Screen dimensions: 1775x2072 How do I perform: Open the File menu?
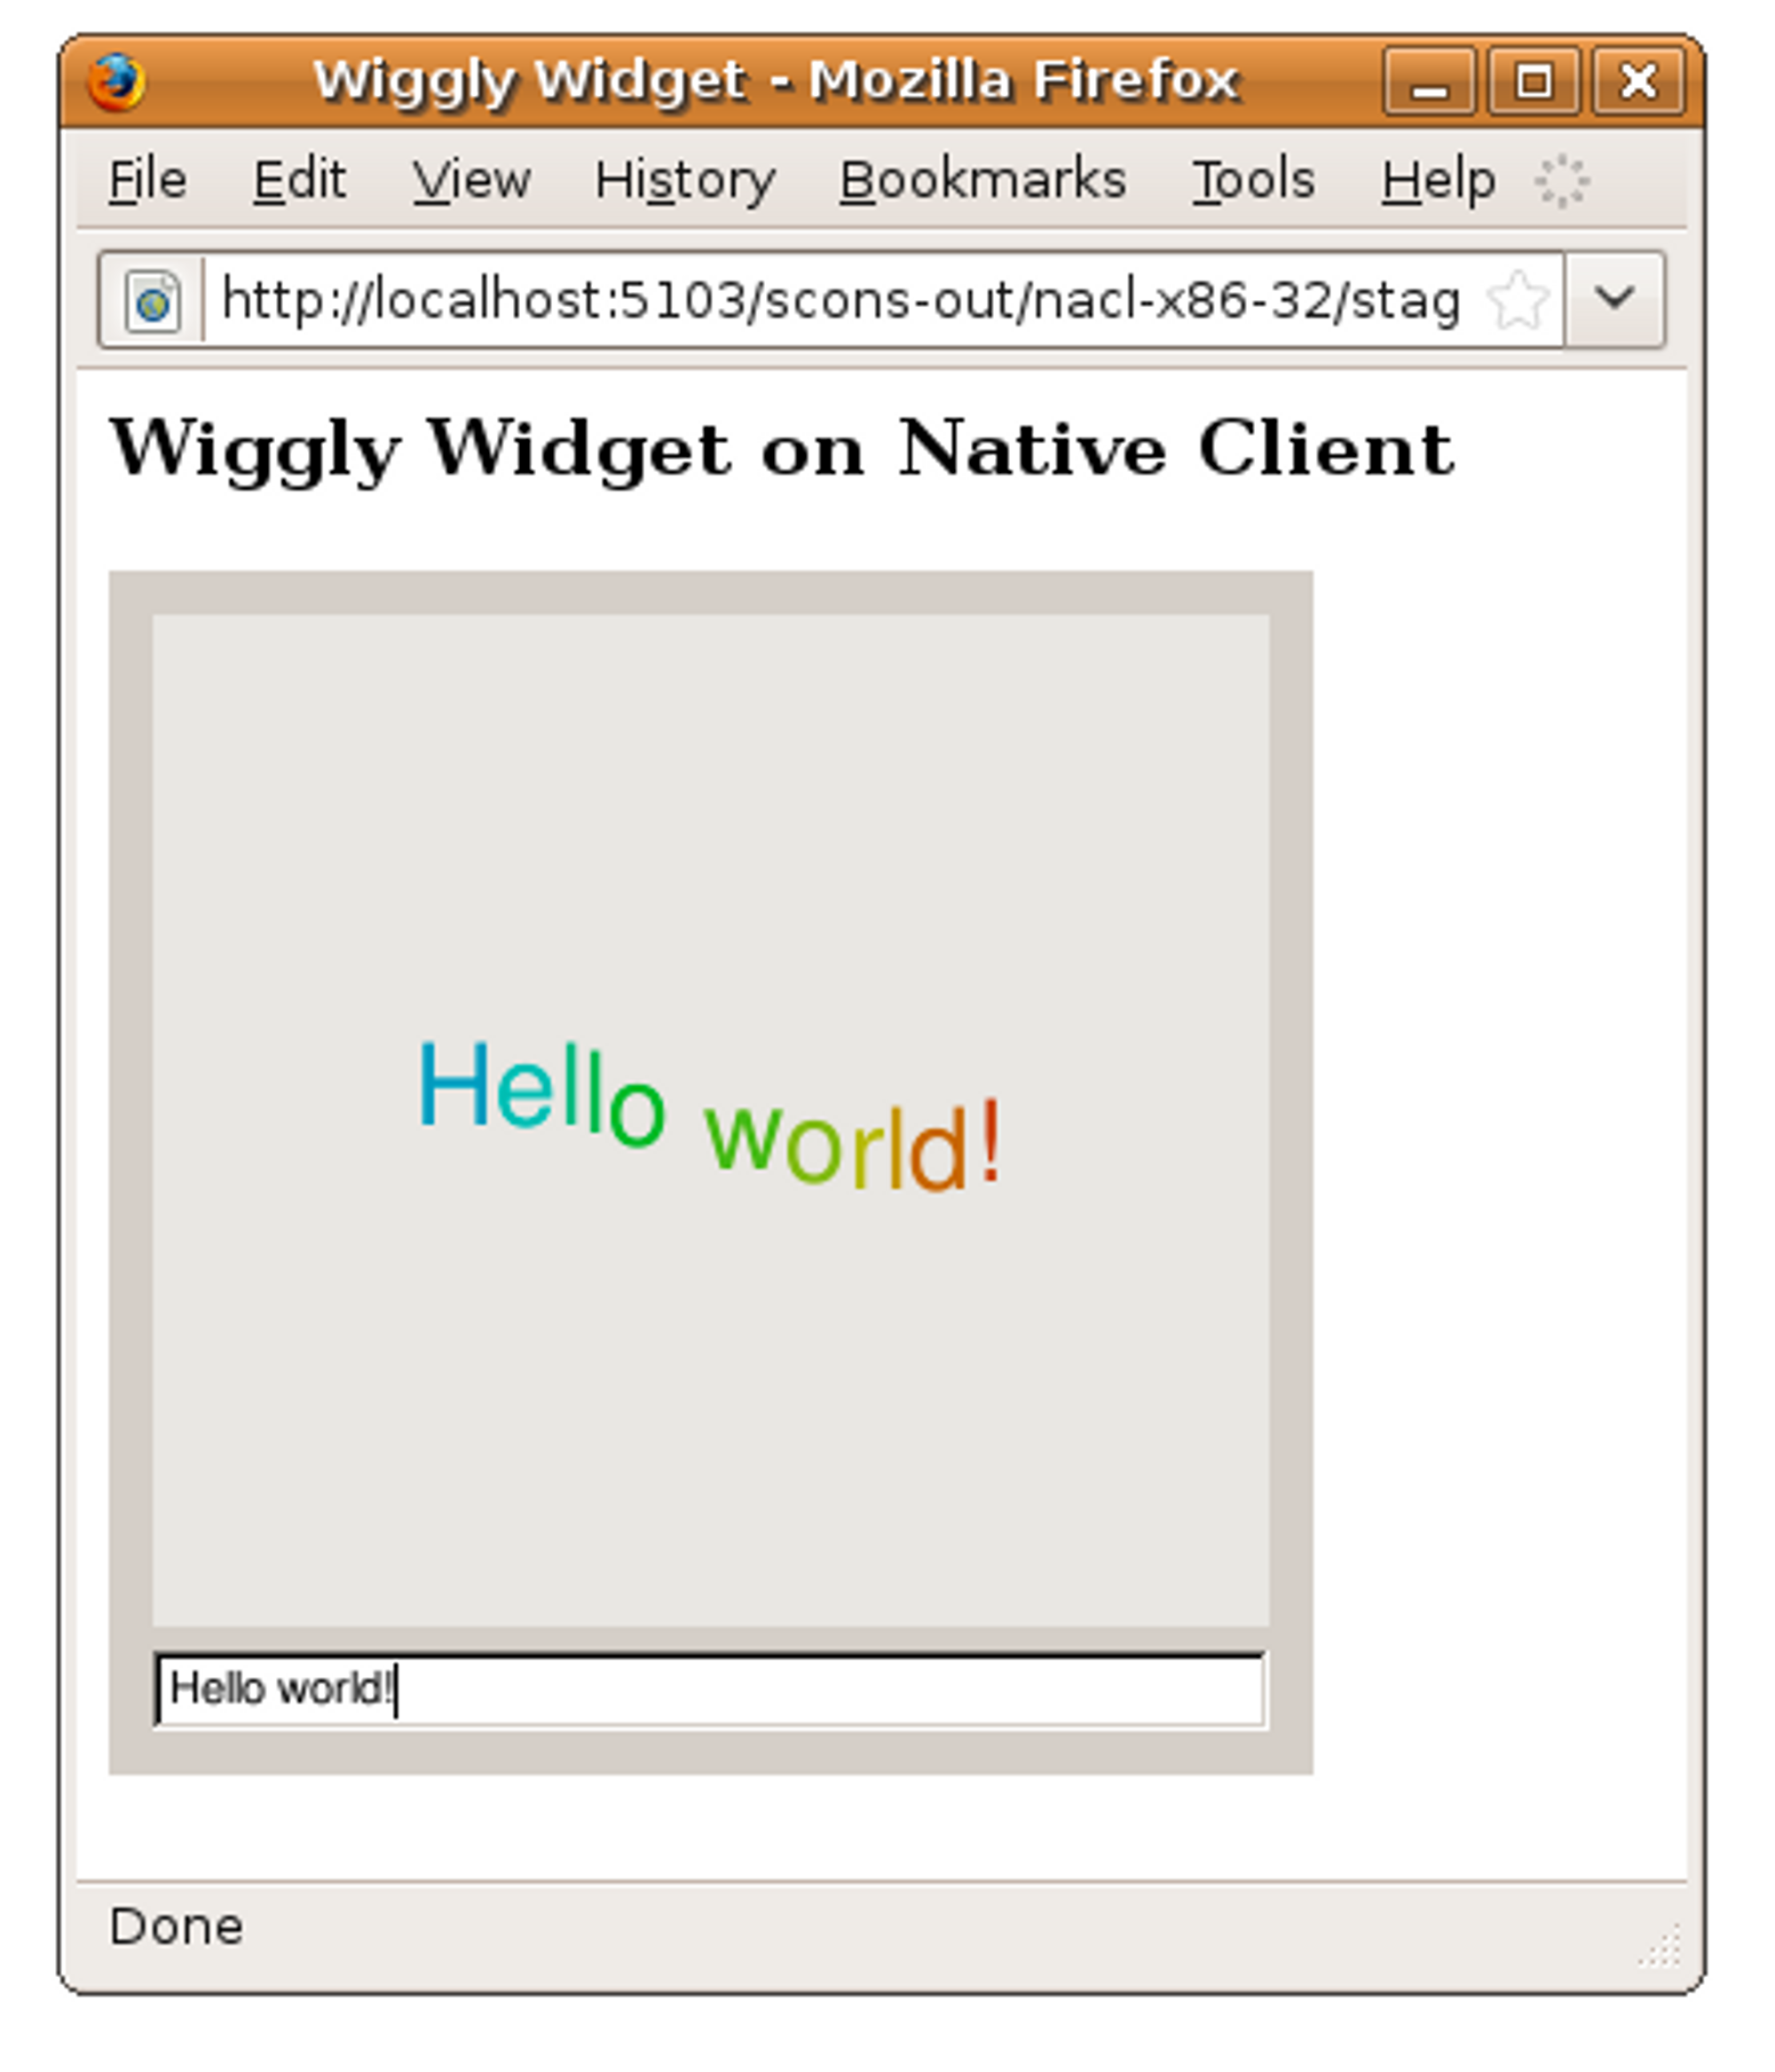[147, 181]
